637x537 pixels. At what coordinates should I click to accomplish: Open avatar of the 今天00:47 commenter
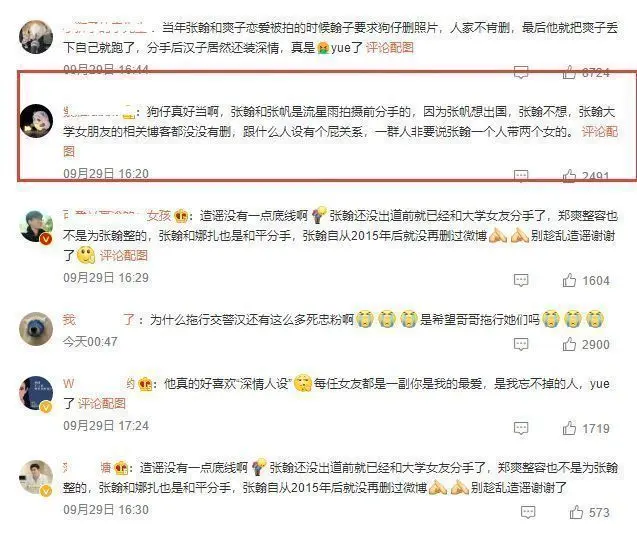tap(36, 329)
